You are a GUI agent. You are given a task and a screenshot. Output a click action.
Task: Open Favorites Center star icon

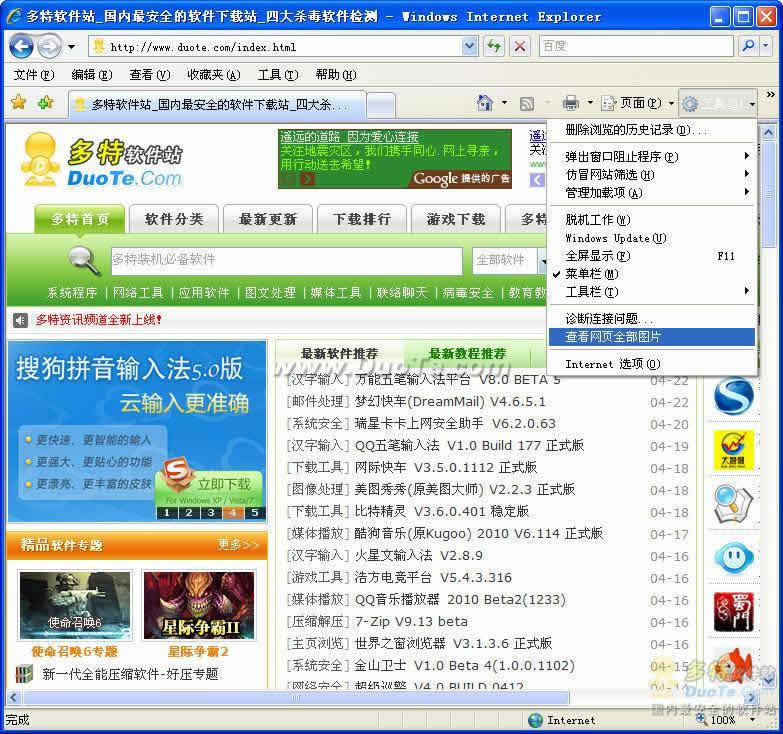click(x=18, y=103)
